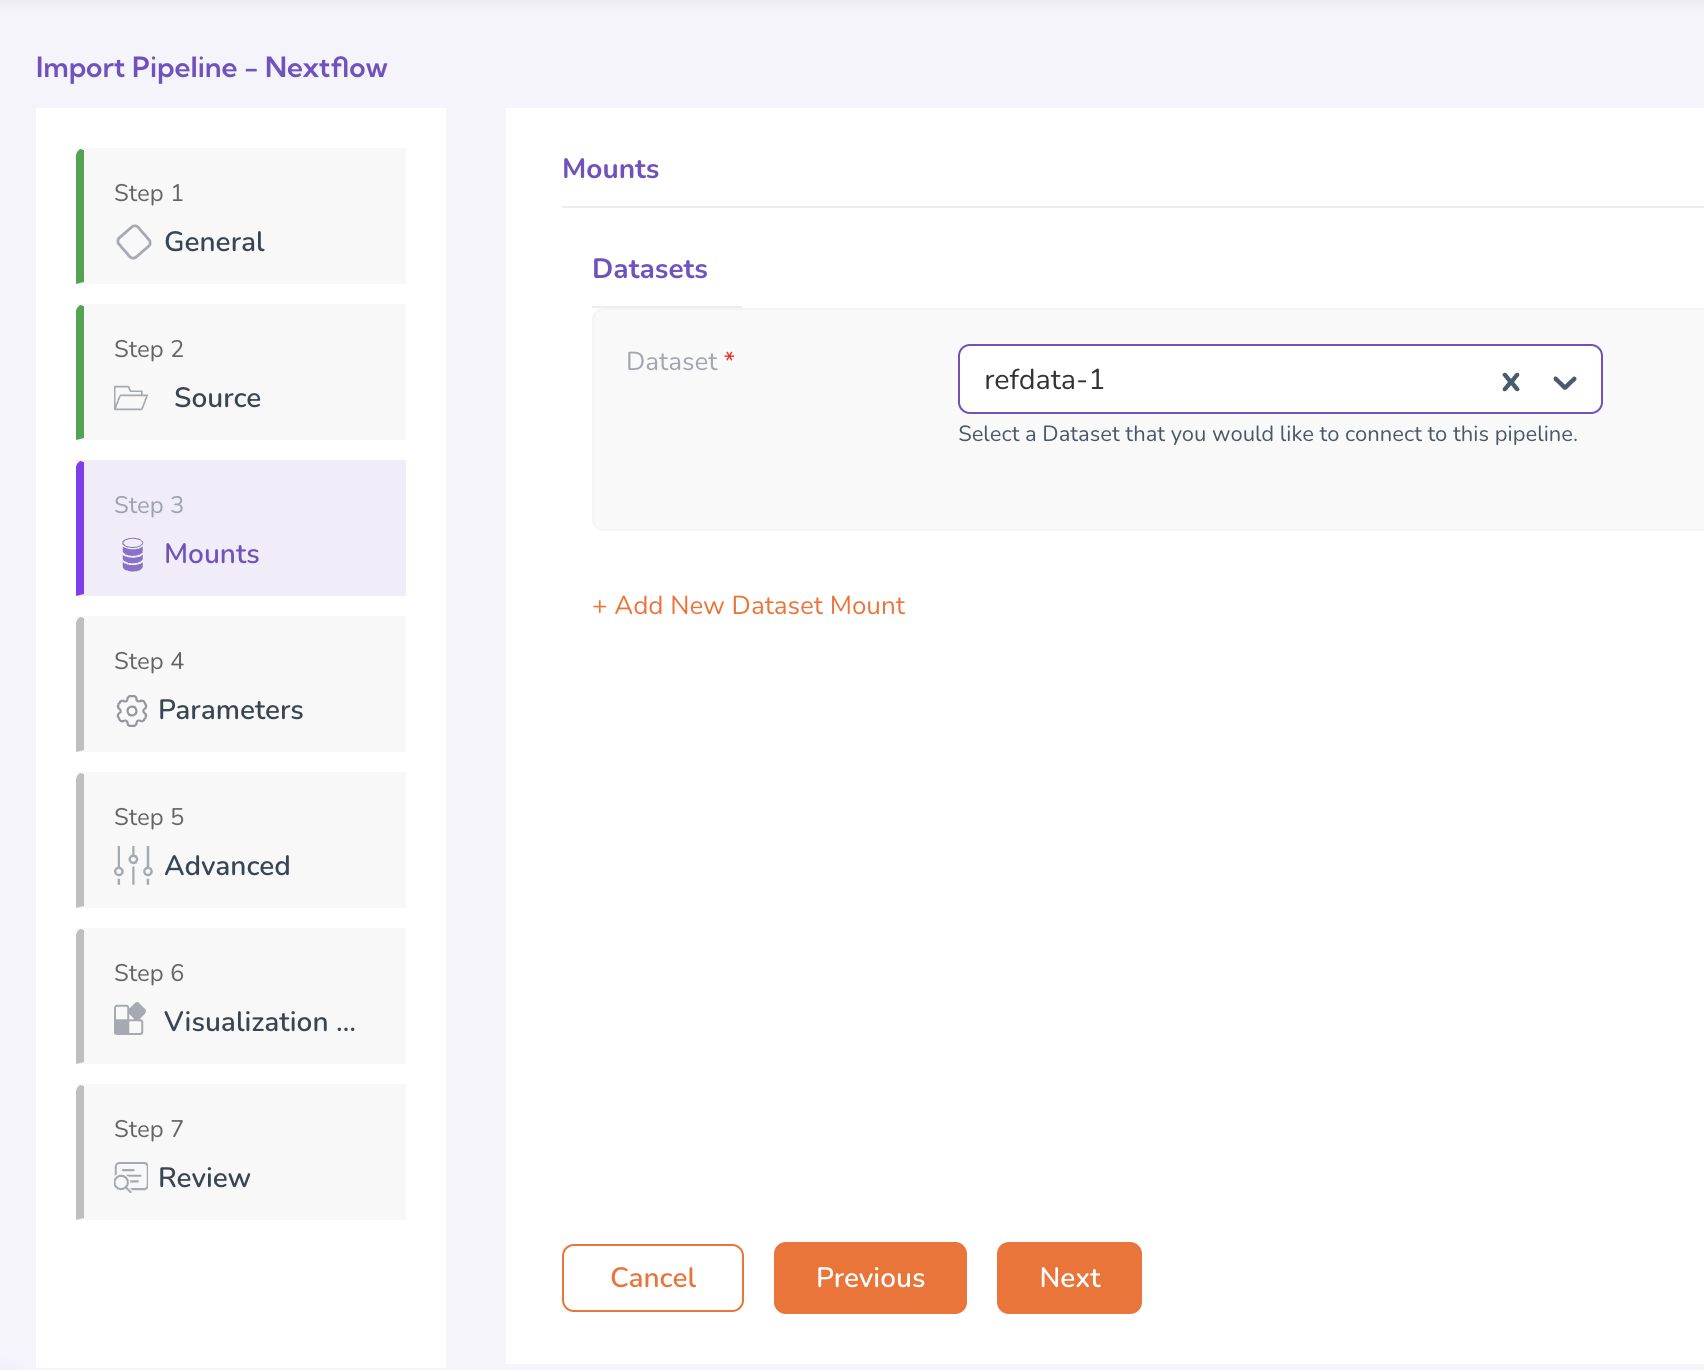Select Step 4 Parameters
1704x1370 pixels.
(x=242, y=685)
